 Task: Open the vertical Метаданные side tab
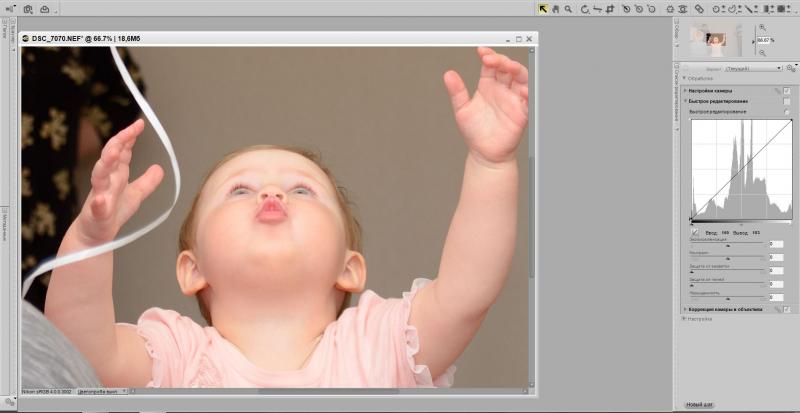point(4,225)
